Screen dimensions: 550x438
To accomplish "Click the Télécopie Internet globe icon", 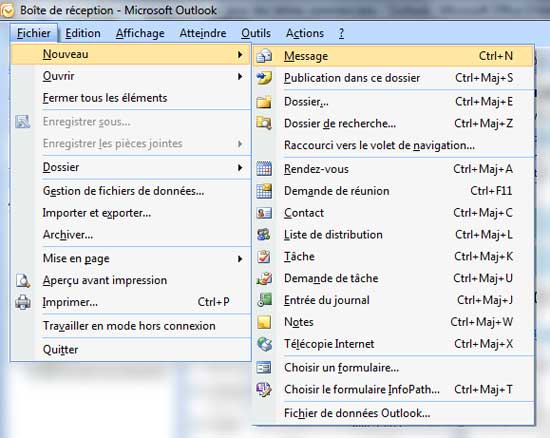I will tap(264, 344).
